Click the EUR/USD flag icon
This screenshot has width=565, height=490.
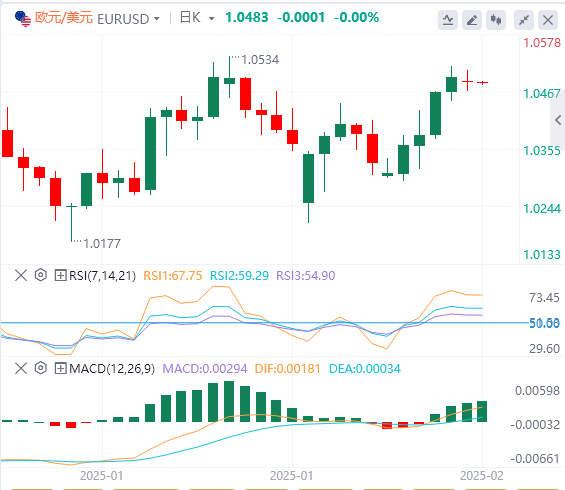click(x=23, y=19)
